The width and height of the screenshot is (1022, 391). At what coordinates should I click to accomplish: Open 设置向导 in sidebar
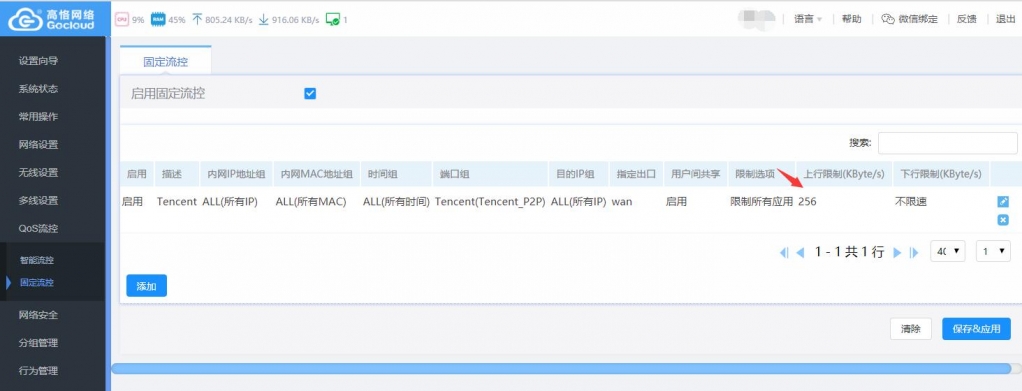[38, 61]
